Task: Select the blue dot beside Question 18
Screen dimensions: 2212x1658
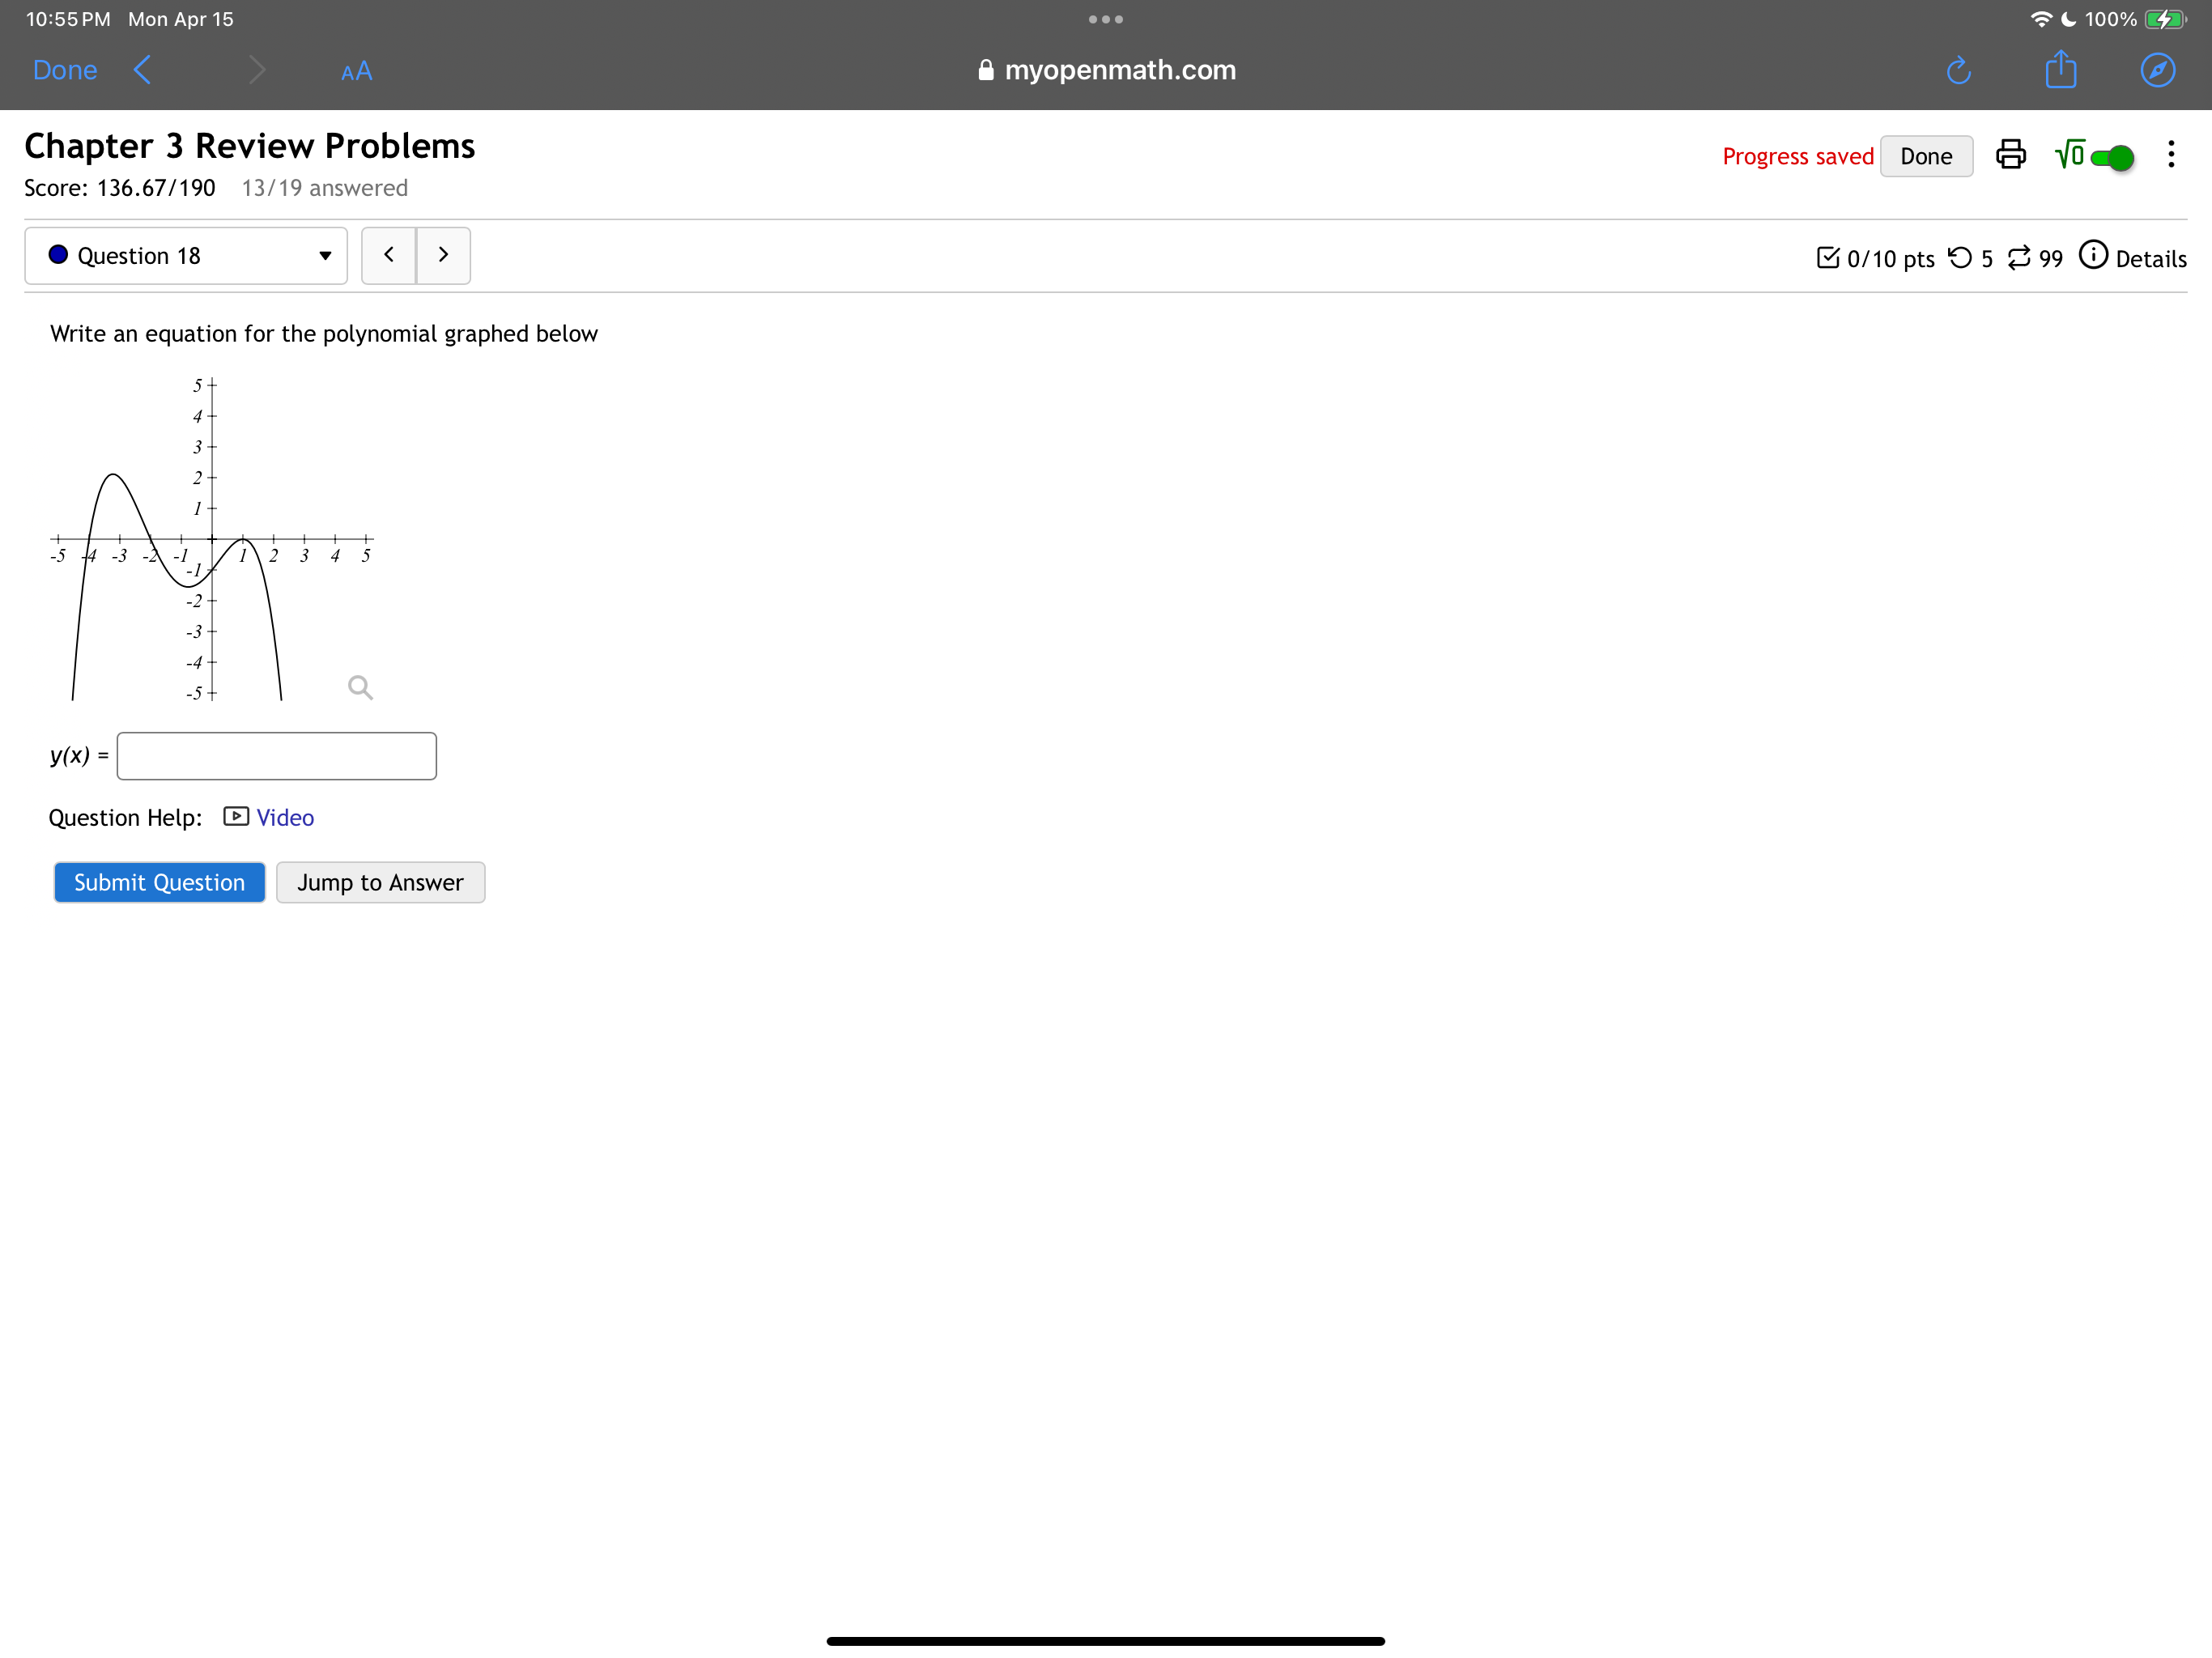Action: coord(59,255)
